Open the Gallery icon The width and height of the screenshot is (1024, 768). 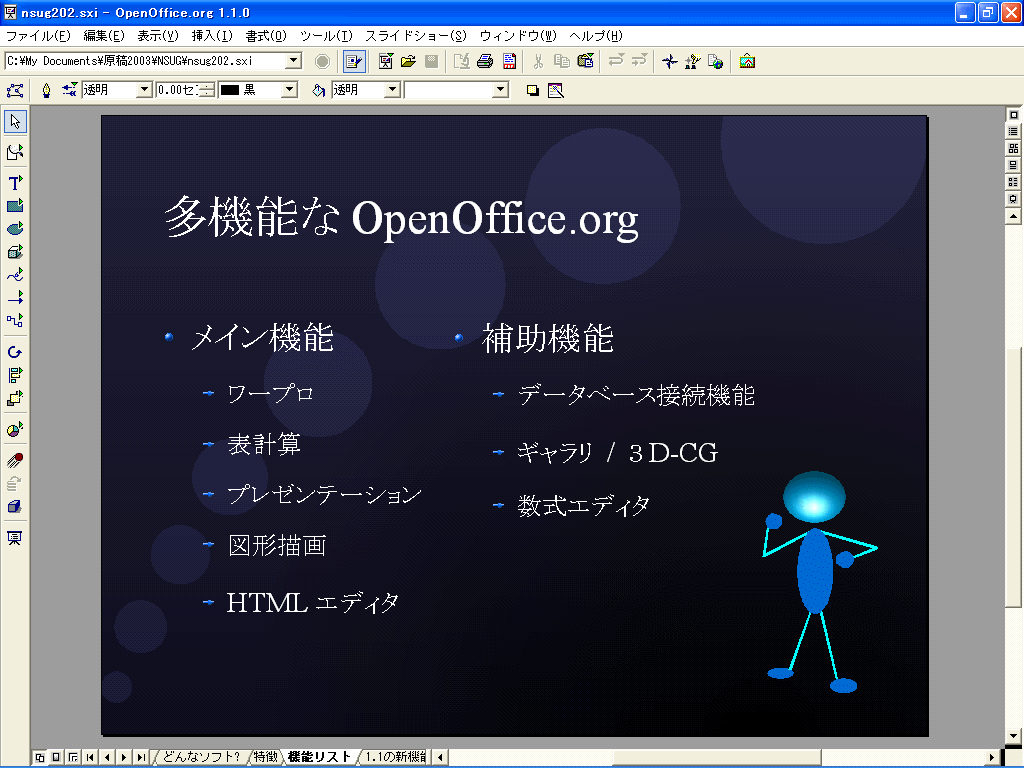click(x=747, y=61)
